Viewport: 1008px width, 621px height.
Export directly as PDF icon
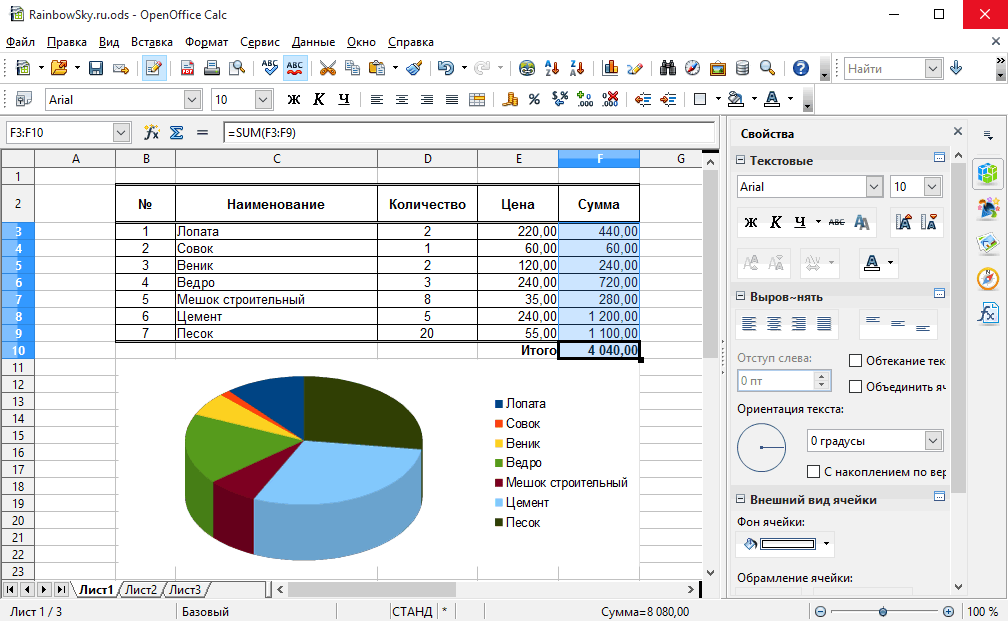click(x=187, y=68)
